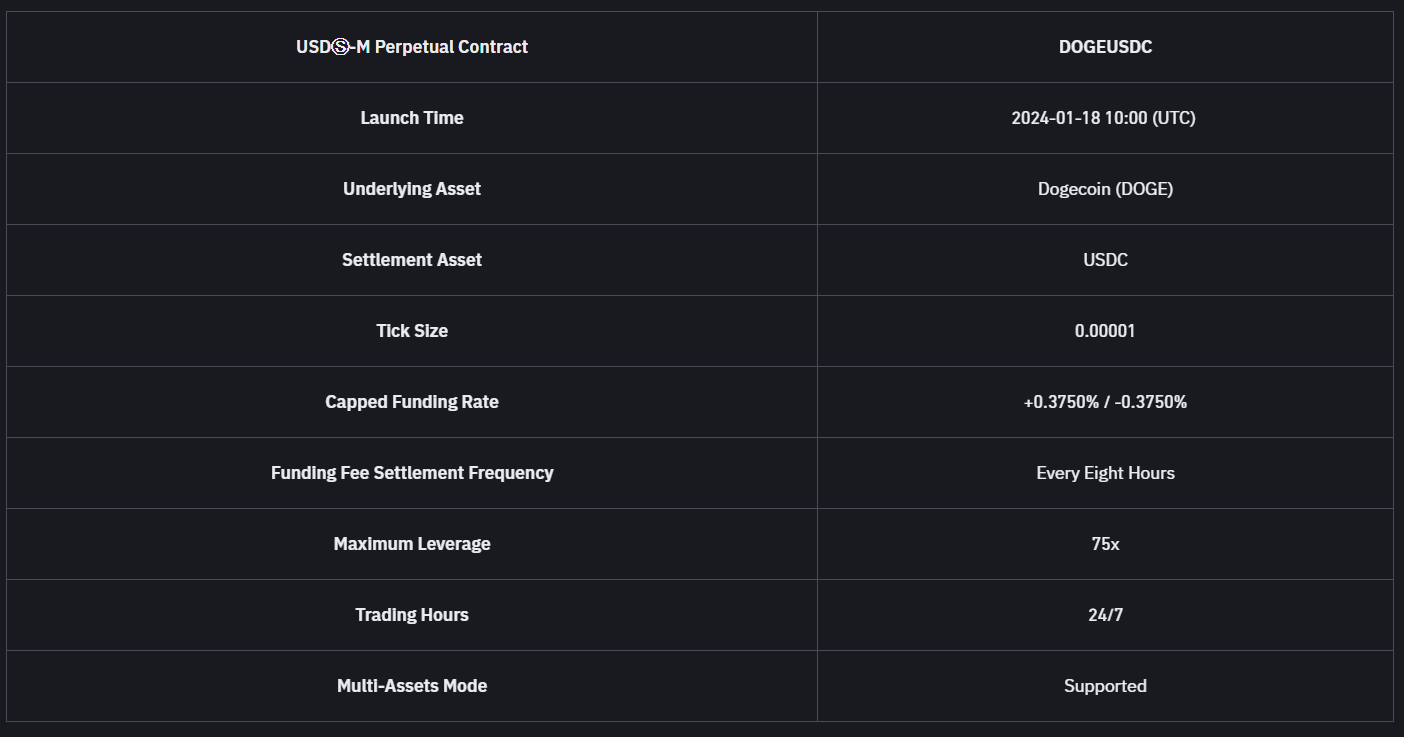Image resolution: width=1404 pixels, height=737 pixels.
Task: Select the 75x leverage value
Action: (x=1105, y=544)
